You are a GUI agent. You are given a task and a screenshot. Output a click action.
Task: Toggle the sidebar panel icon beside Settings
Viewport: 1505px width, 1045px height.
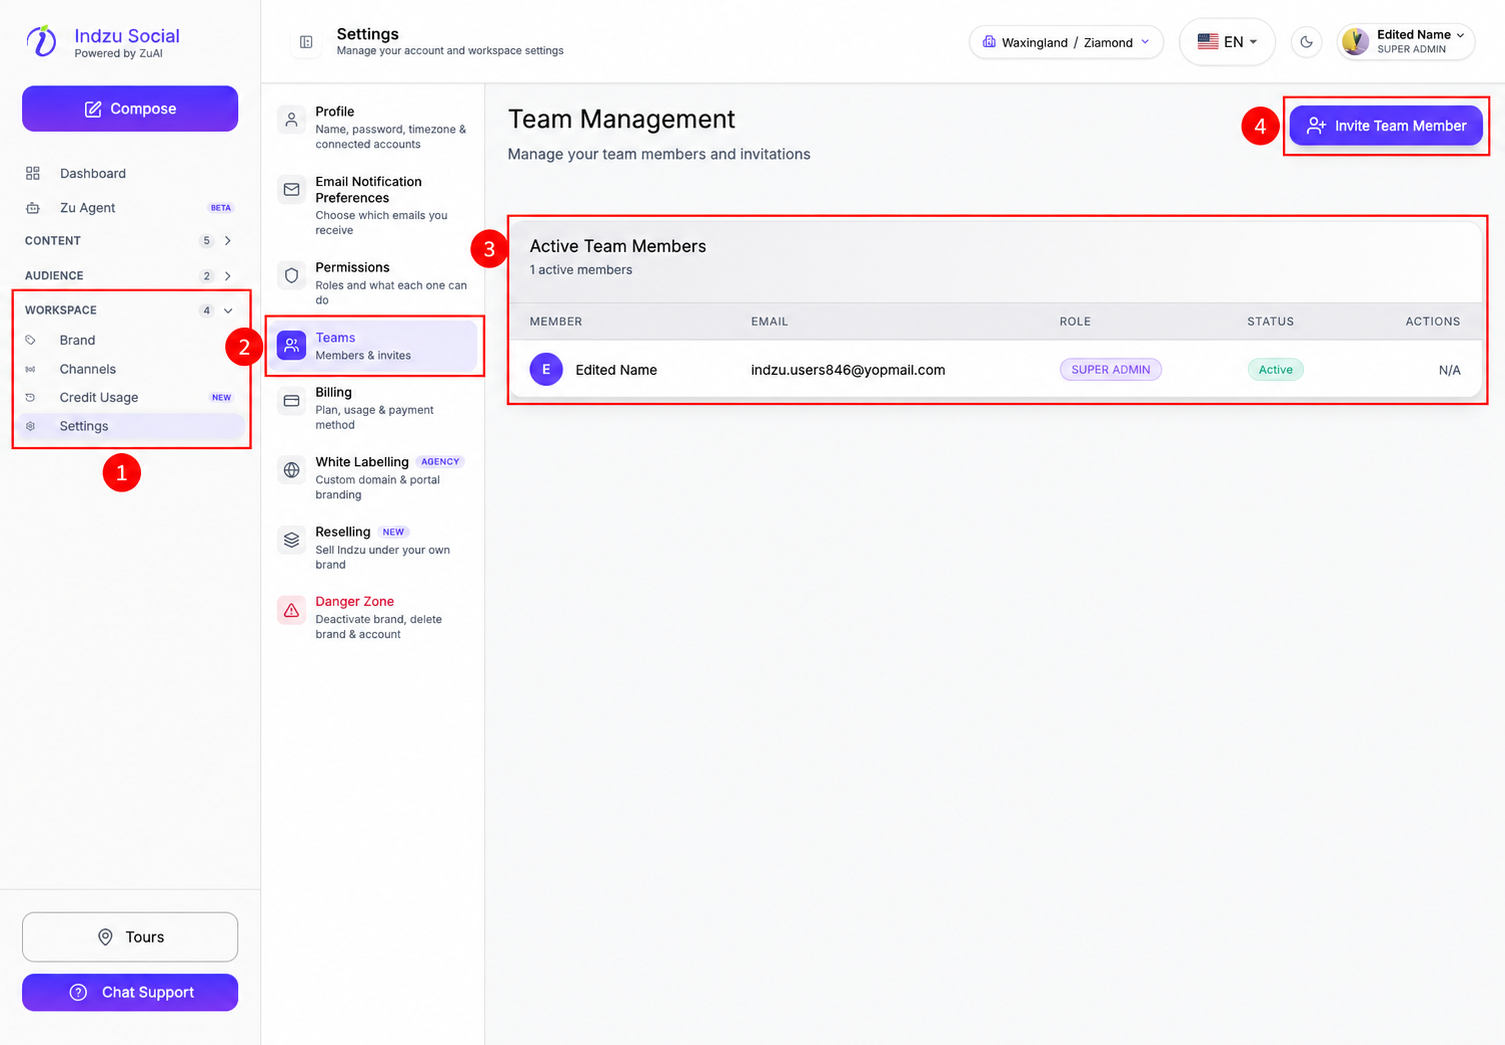306,42
